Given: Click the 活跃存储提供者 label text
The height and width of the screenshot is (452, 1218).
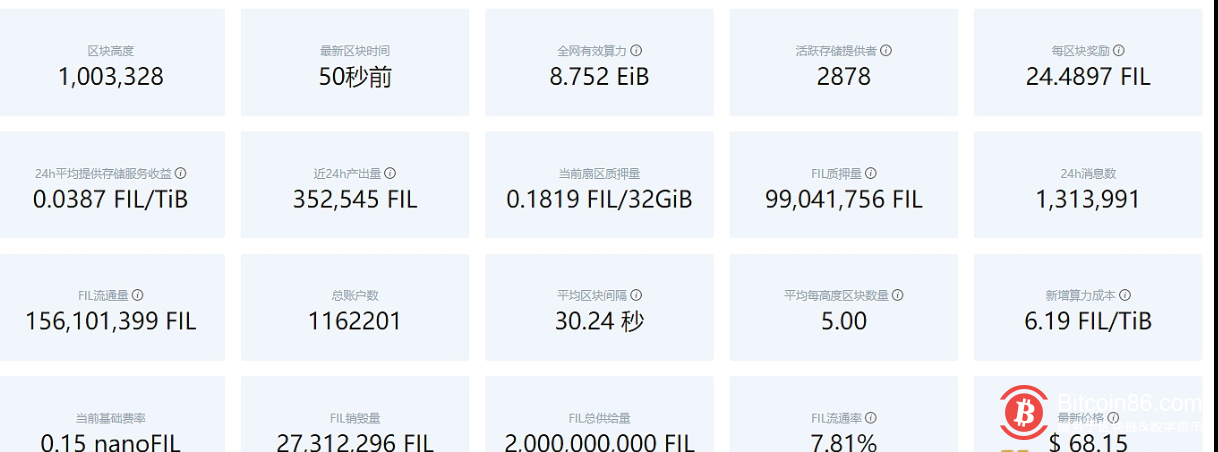Looking at the screenshot, I should (836, 51).
